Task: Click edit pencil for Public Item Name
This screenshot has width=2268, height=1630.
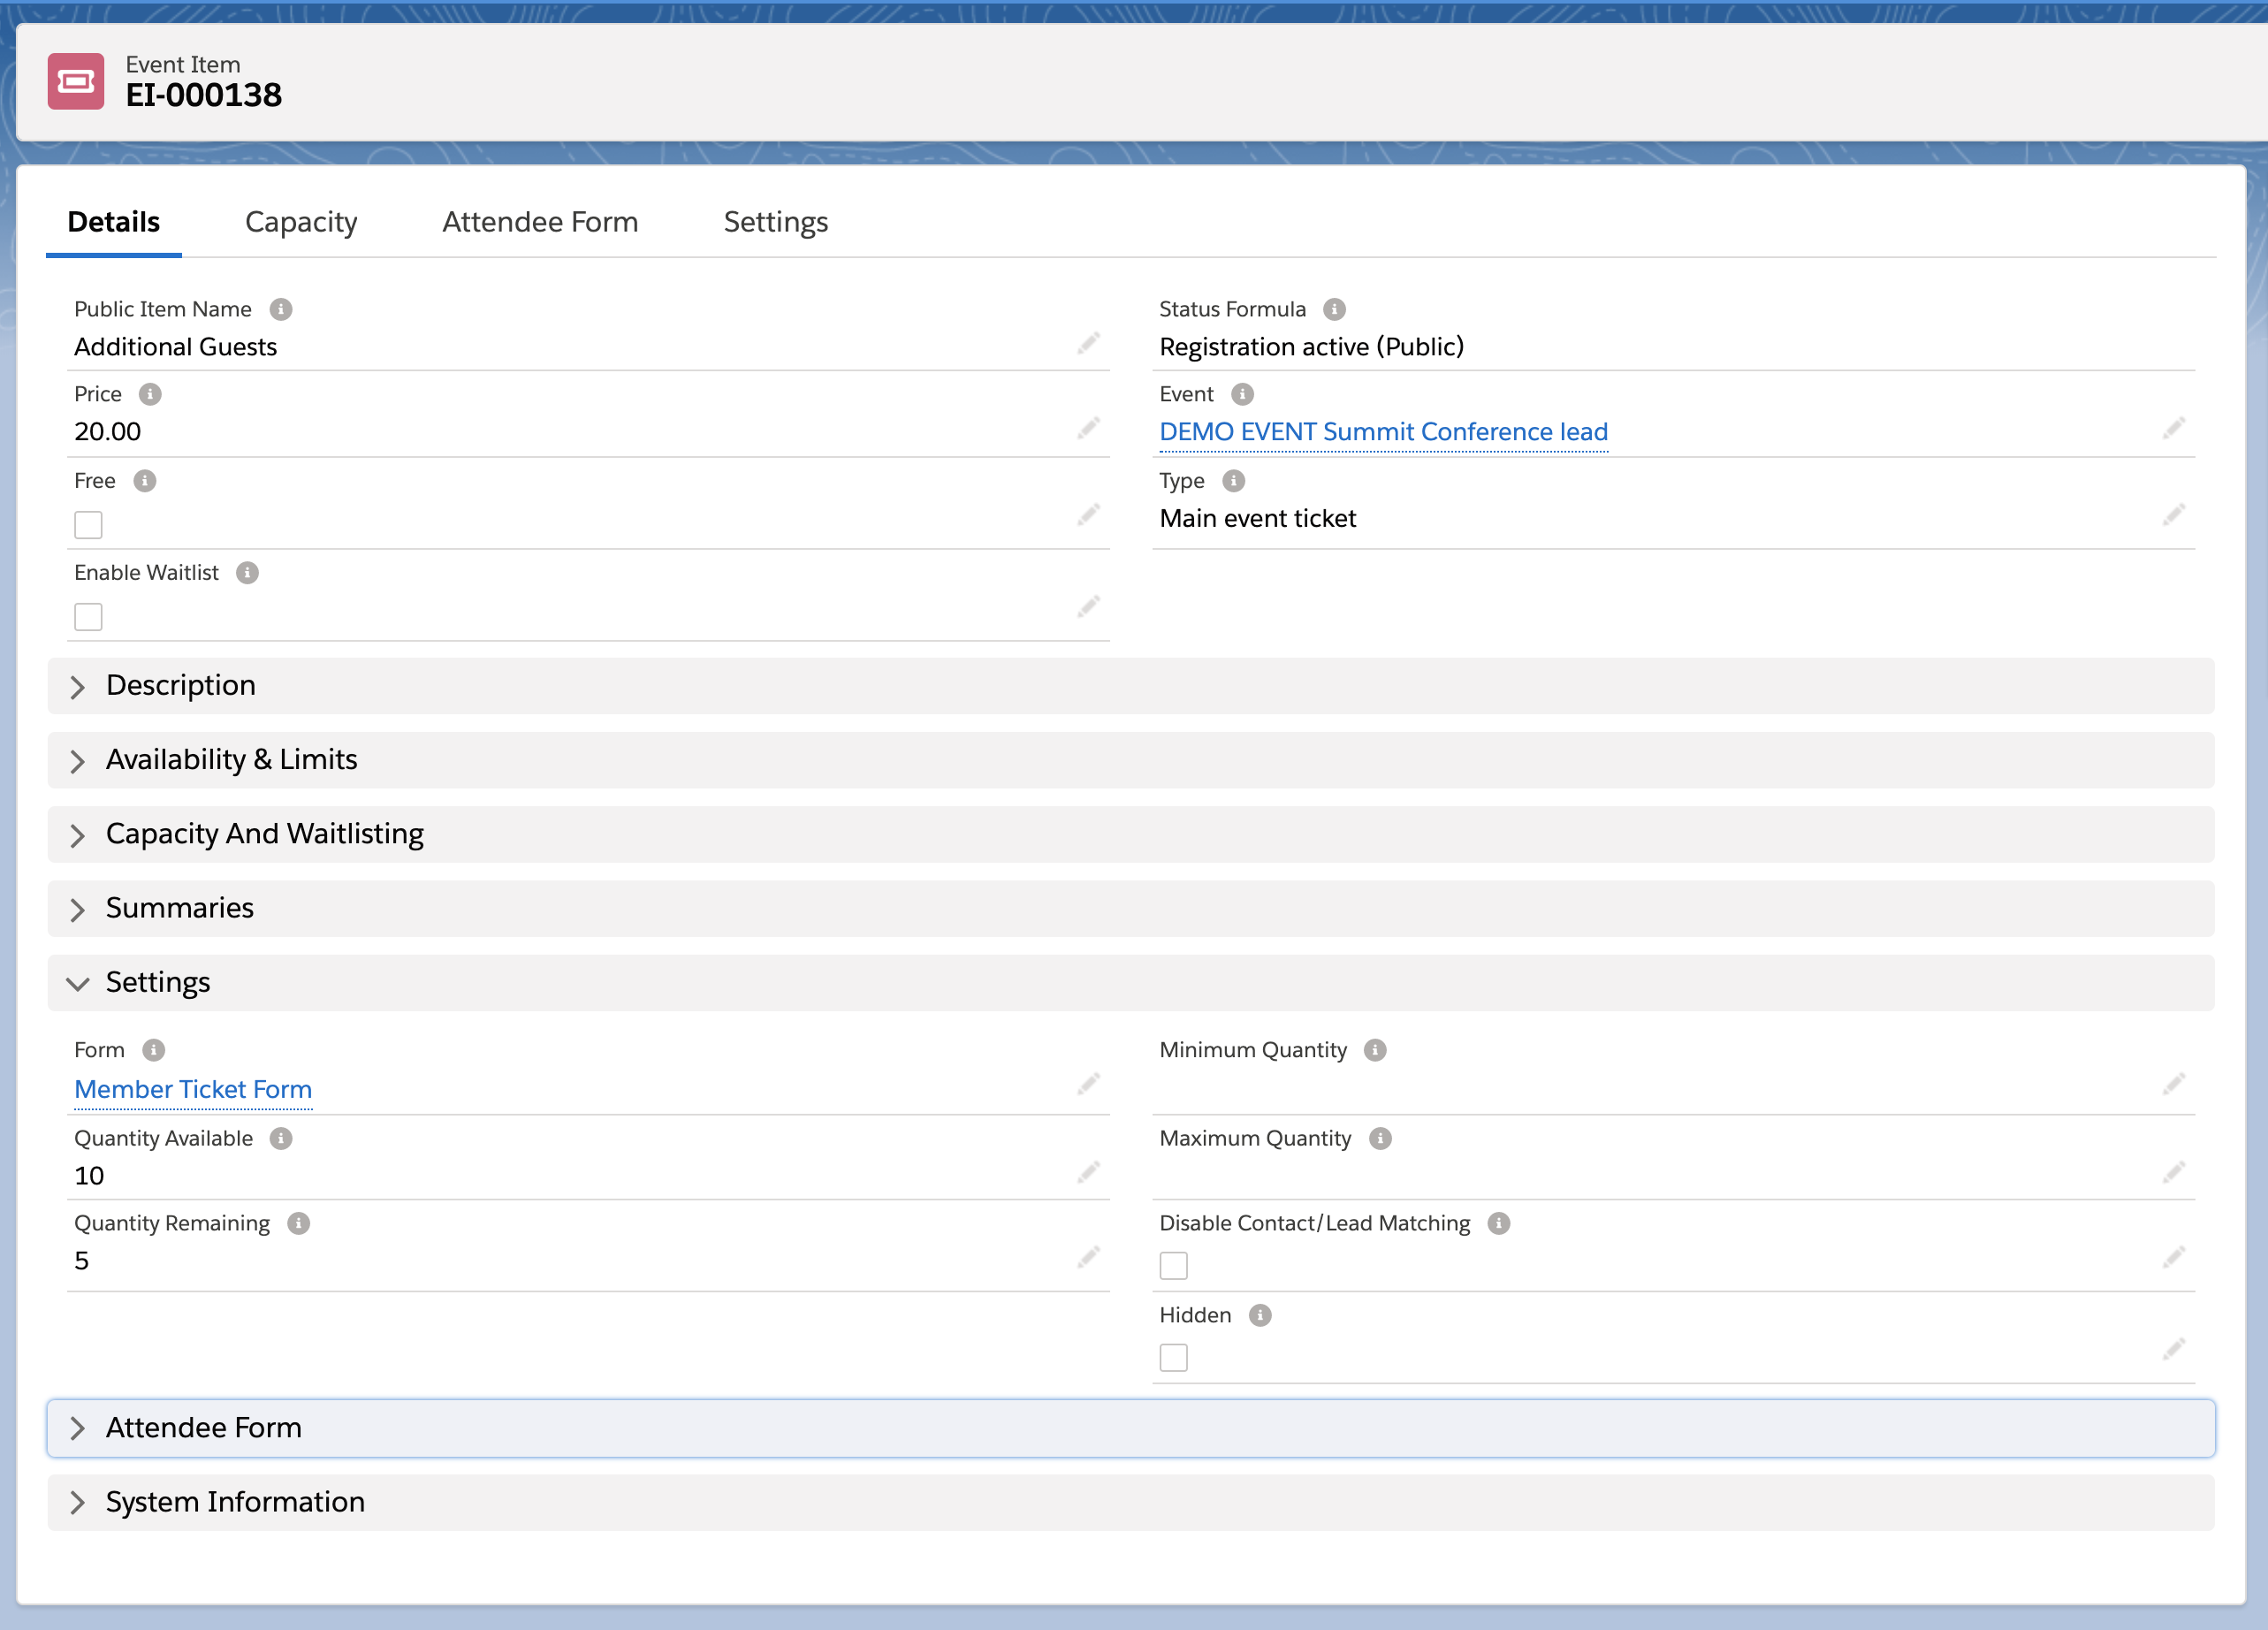Action: (1088, 344)
